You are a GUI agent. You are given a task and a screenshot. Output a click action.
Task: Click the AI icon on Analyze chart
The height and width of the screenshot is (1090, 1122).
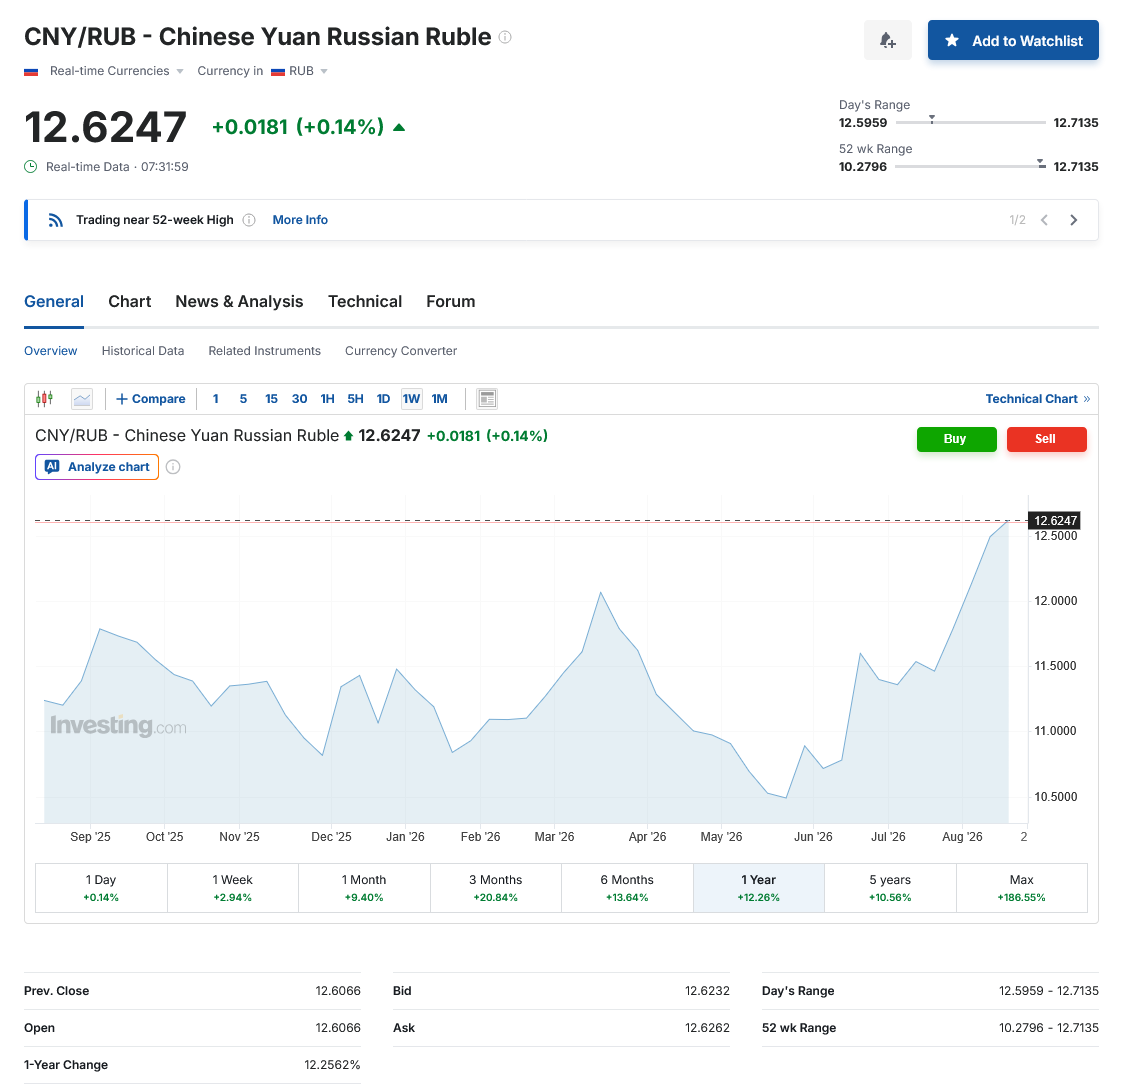coord(52,467)
